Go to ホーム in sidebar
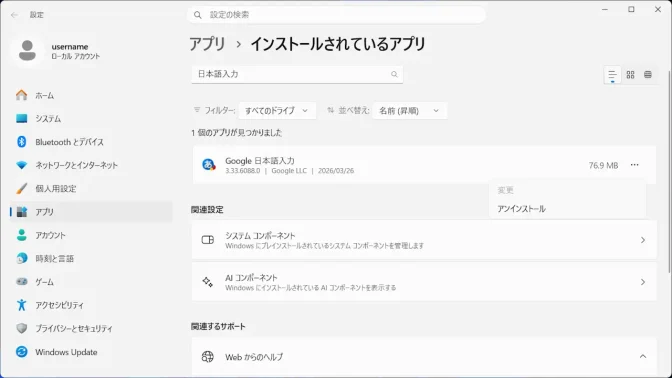This screenshot has width=672, height=378. pos(91,95)
